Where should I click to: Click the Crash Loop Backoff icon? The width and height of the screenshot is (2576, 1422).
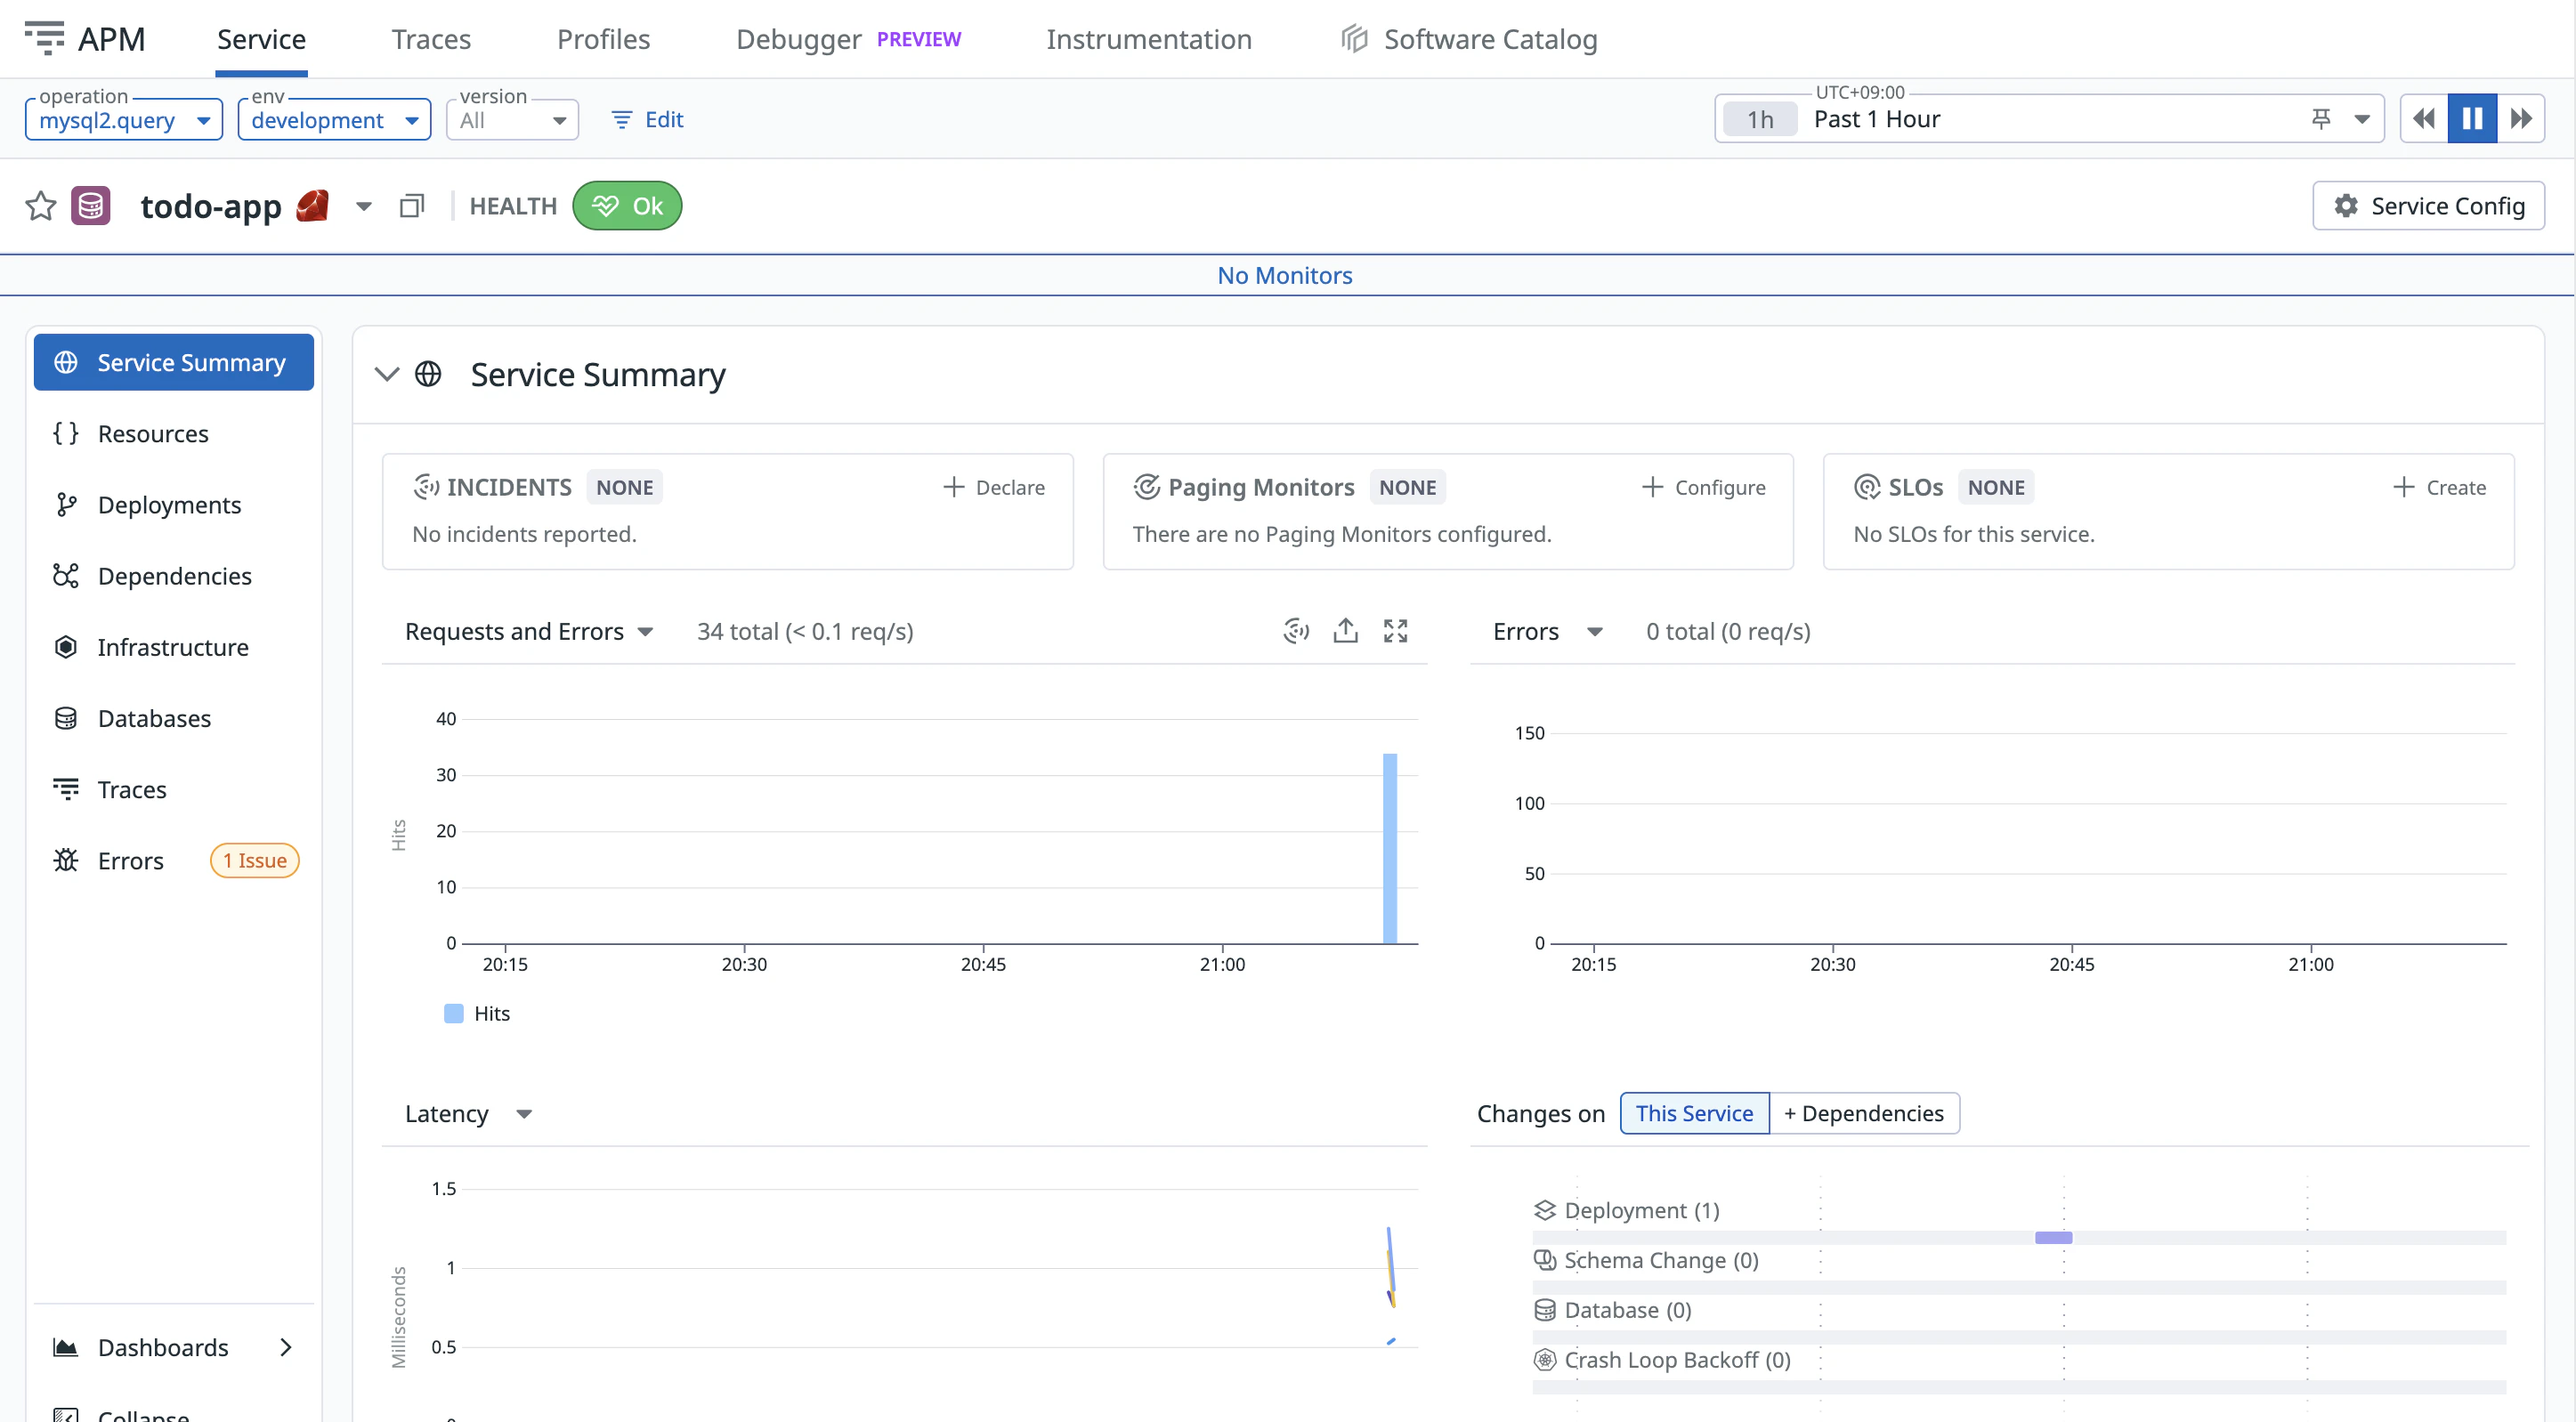pos(1545,1360)
